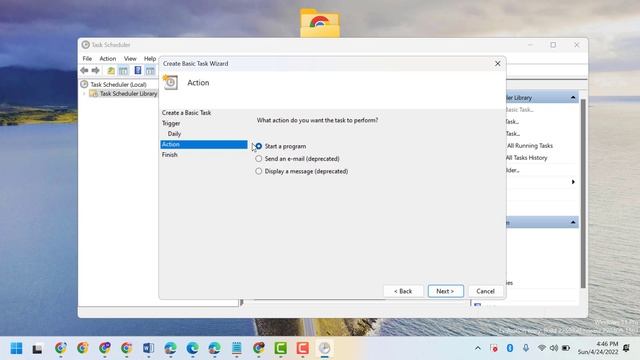Click the Back arrow toolbar icon
The height and width of the screenshot is (360, 640).
point(84,71)
